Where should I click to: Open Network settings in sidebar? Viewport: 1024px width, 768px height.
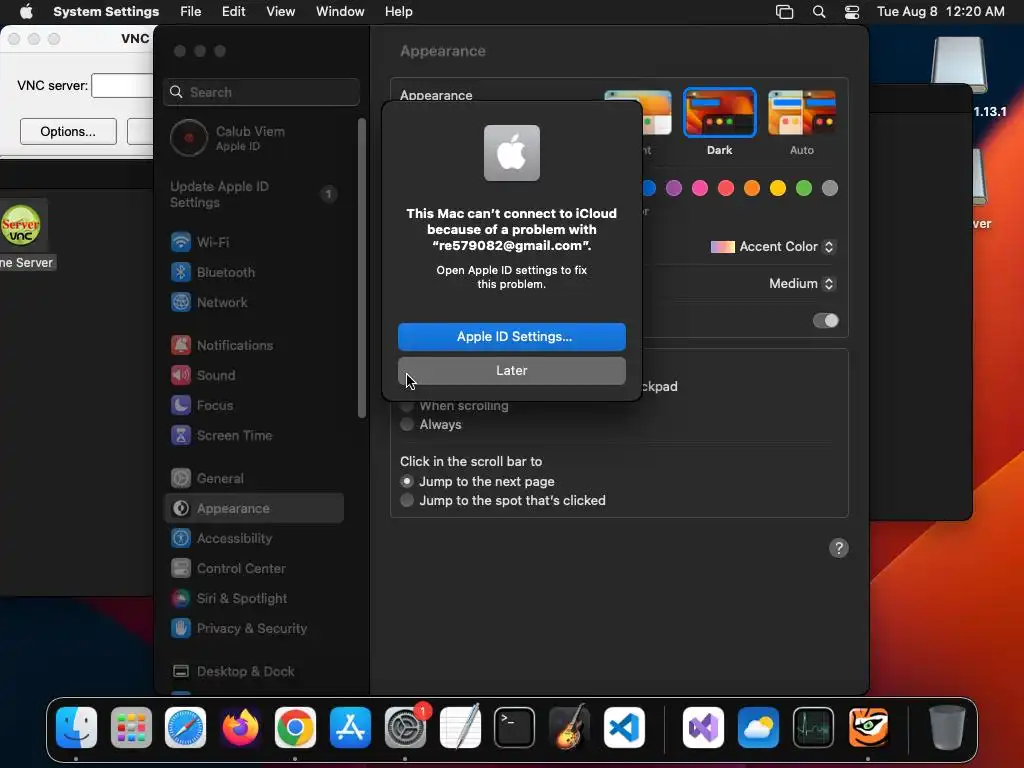tap(254, 302)
